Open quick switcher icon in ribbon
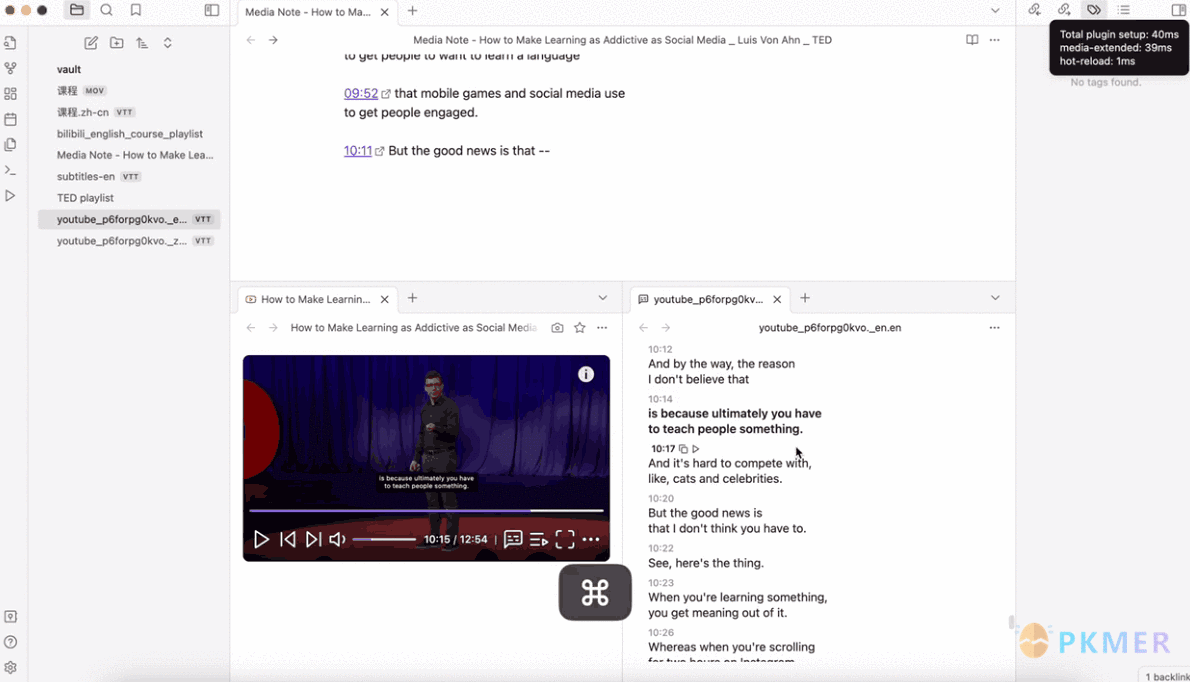The width and height of the screenshot is (1190, 682). [x=11, y=42]
